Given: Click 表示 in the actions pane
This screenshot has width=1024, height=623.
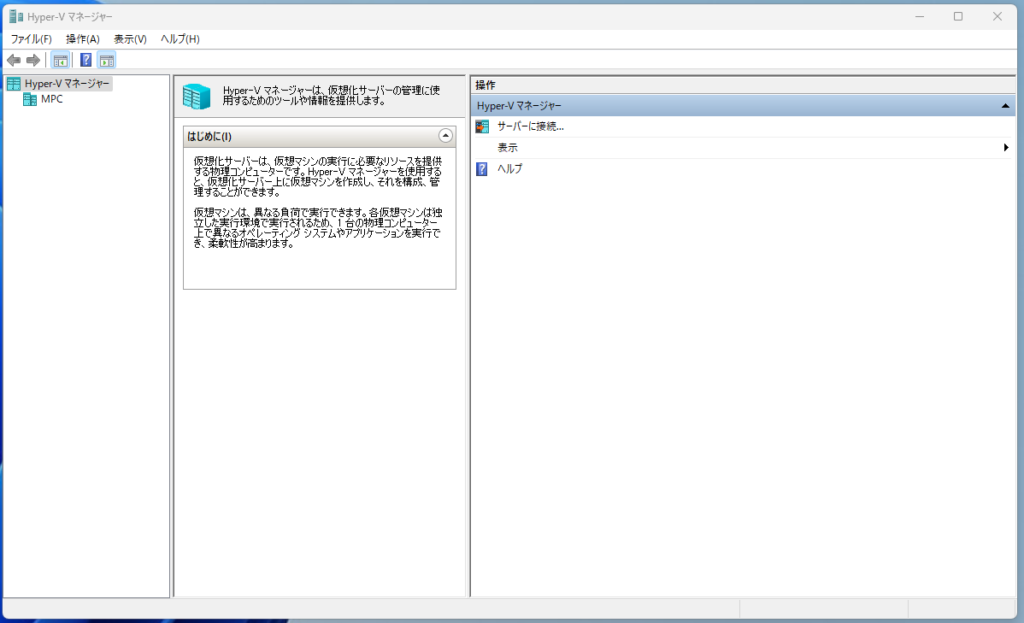Looking at the screenshot, I should point(507,148).
